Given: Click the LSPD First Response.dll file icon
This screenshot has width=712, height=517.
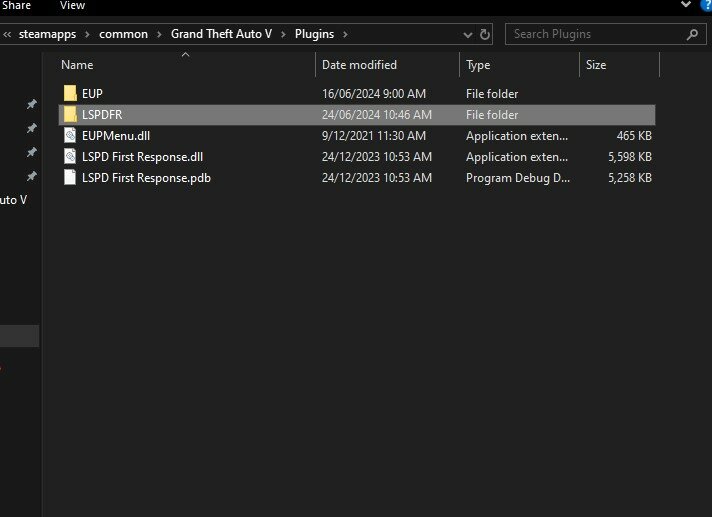Looking at the screenshot, I should pyautogui.click(x=69, y=157).
